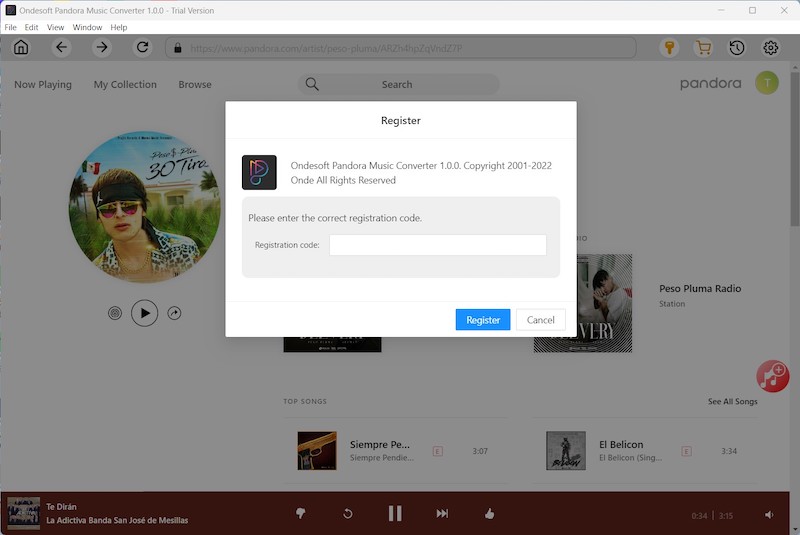Image resolution: width=800 pixels, height=535 pixels.
Task: Switch to the Now Playing tab
Action: [43, 85]
